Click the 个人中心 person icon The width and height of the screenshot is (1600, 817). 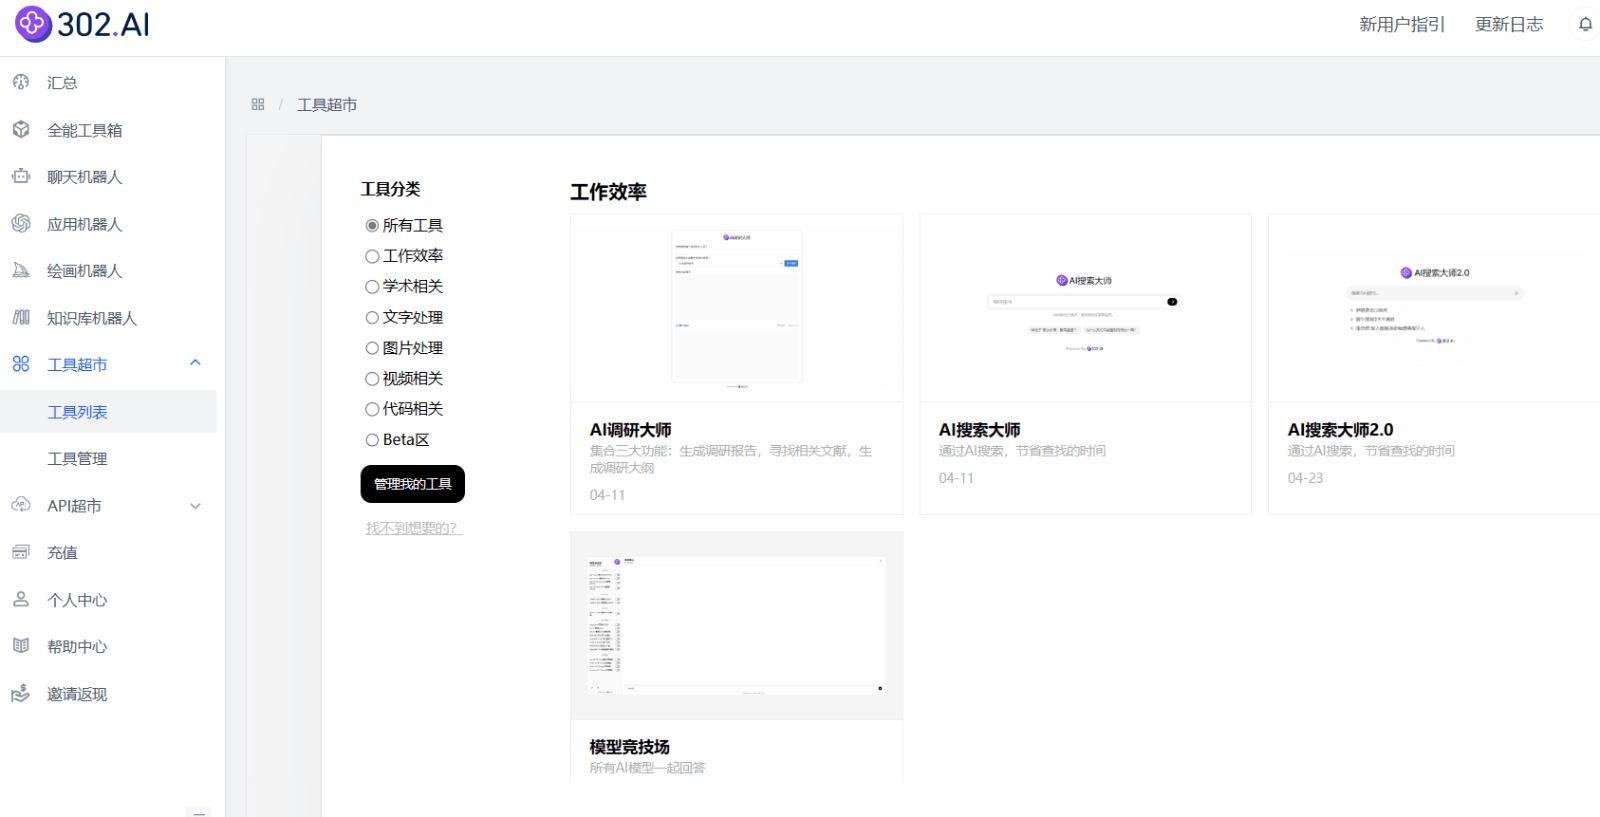pyautogui.click(x=21, y=599)
